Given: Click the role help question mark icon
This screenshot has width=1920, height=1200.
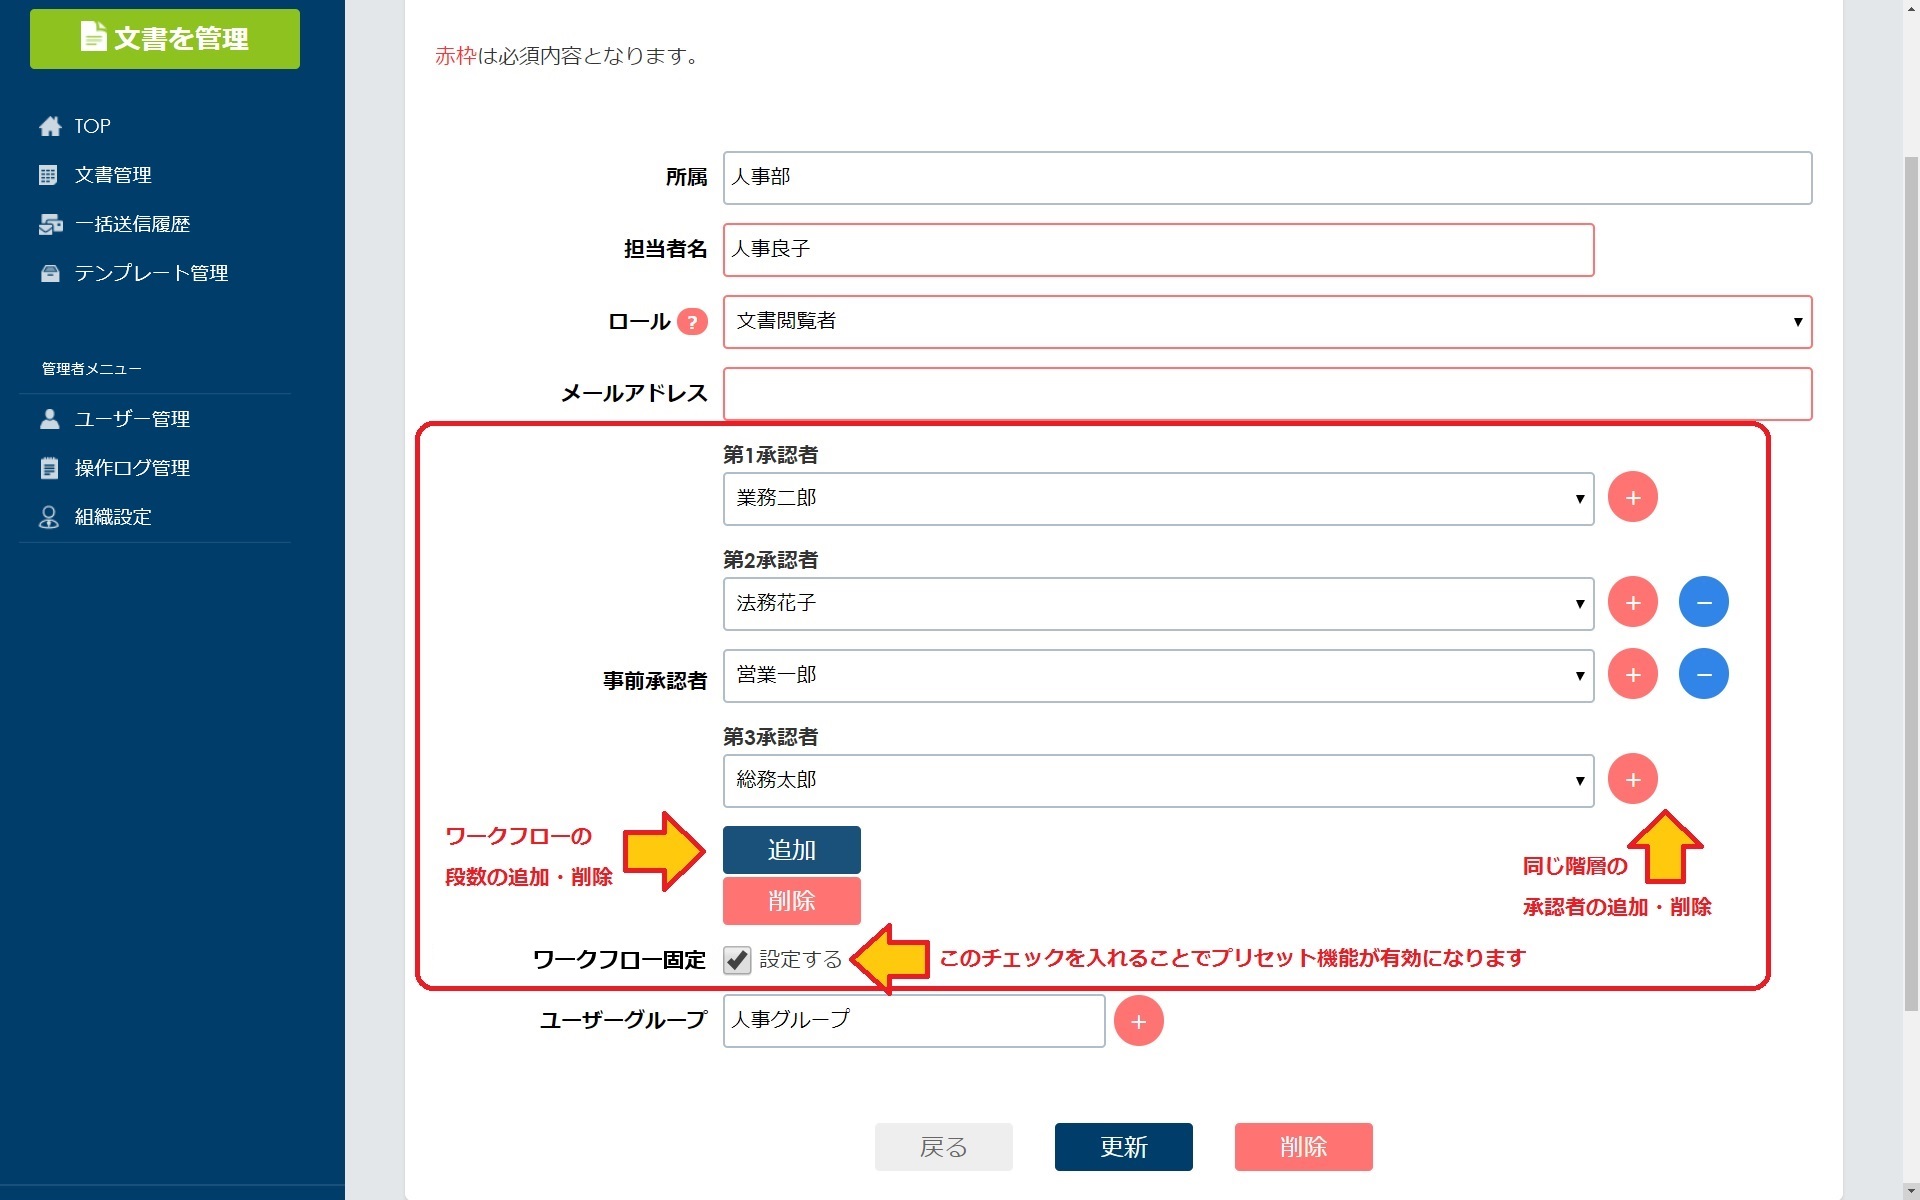Looking at the screenshot, I should point(692,322).
